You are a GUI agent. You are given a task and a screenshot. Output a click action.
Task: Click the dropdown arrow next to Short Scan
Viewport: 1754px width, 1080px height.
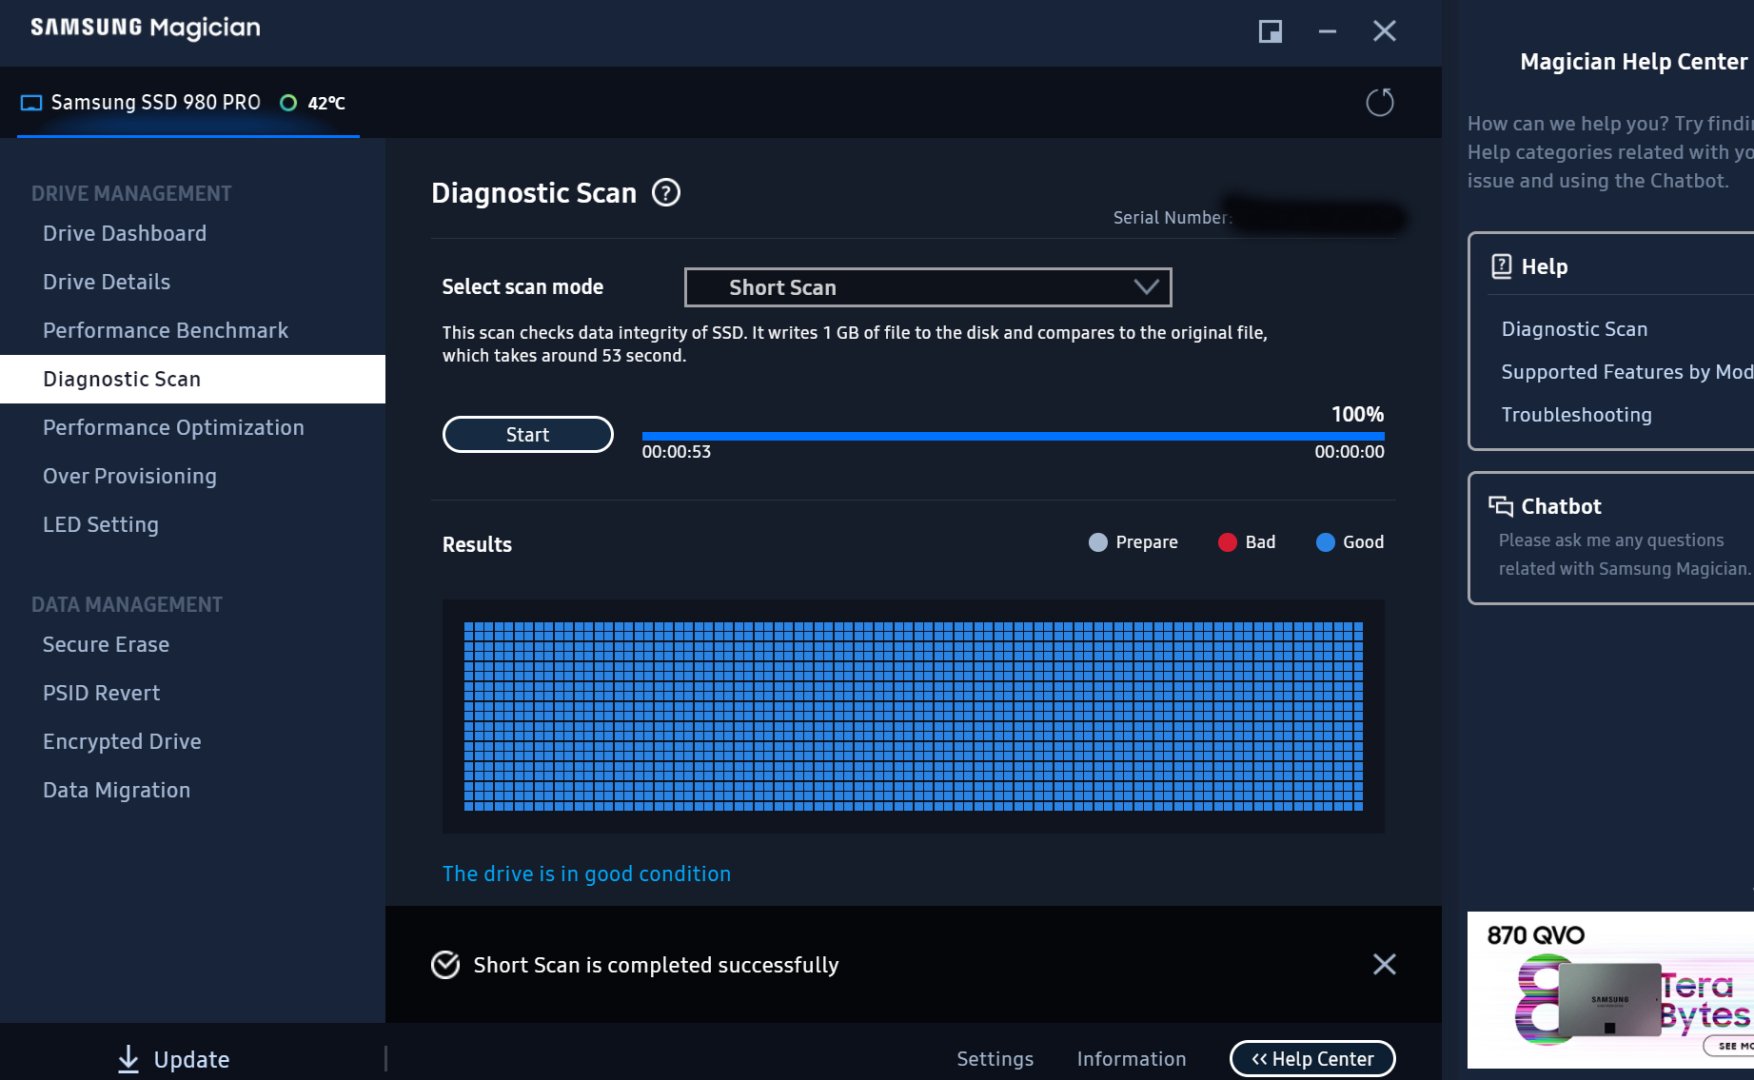pos(1146,287)
